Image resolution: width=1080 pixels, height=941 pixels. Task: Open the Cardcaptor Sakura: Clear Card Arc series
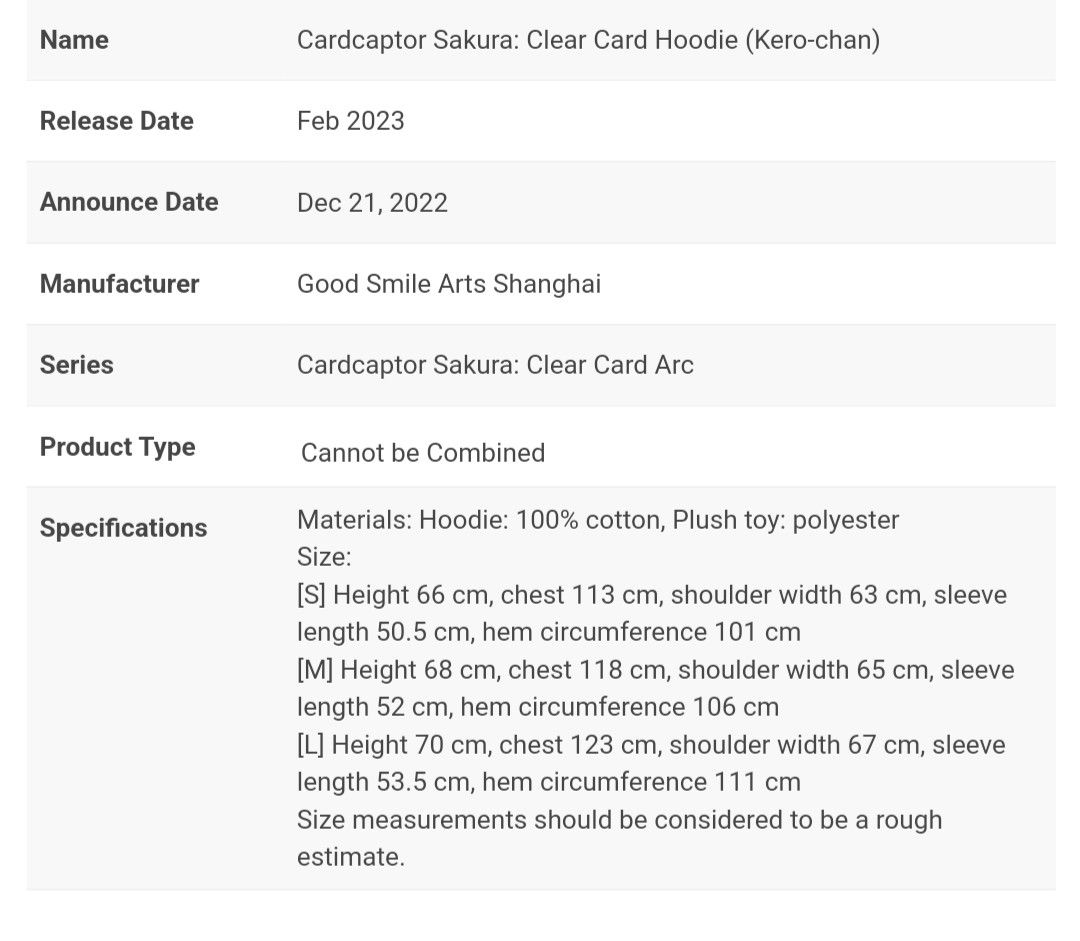click(495, 365)
